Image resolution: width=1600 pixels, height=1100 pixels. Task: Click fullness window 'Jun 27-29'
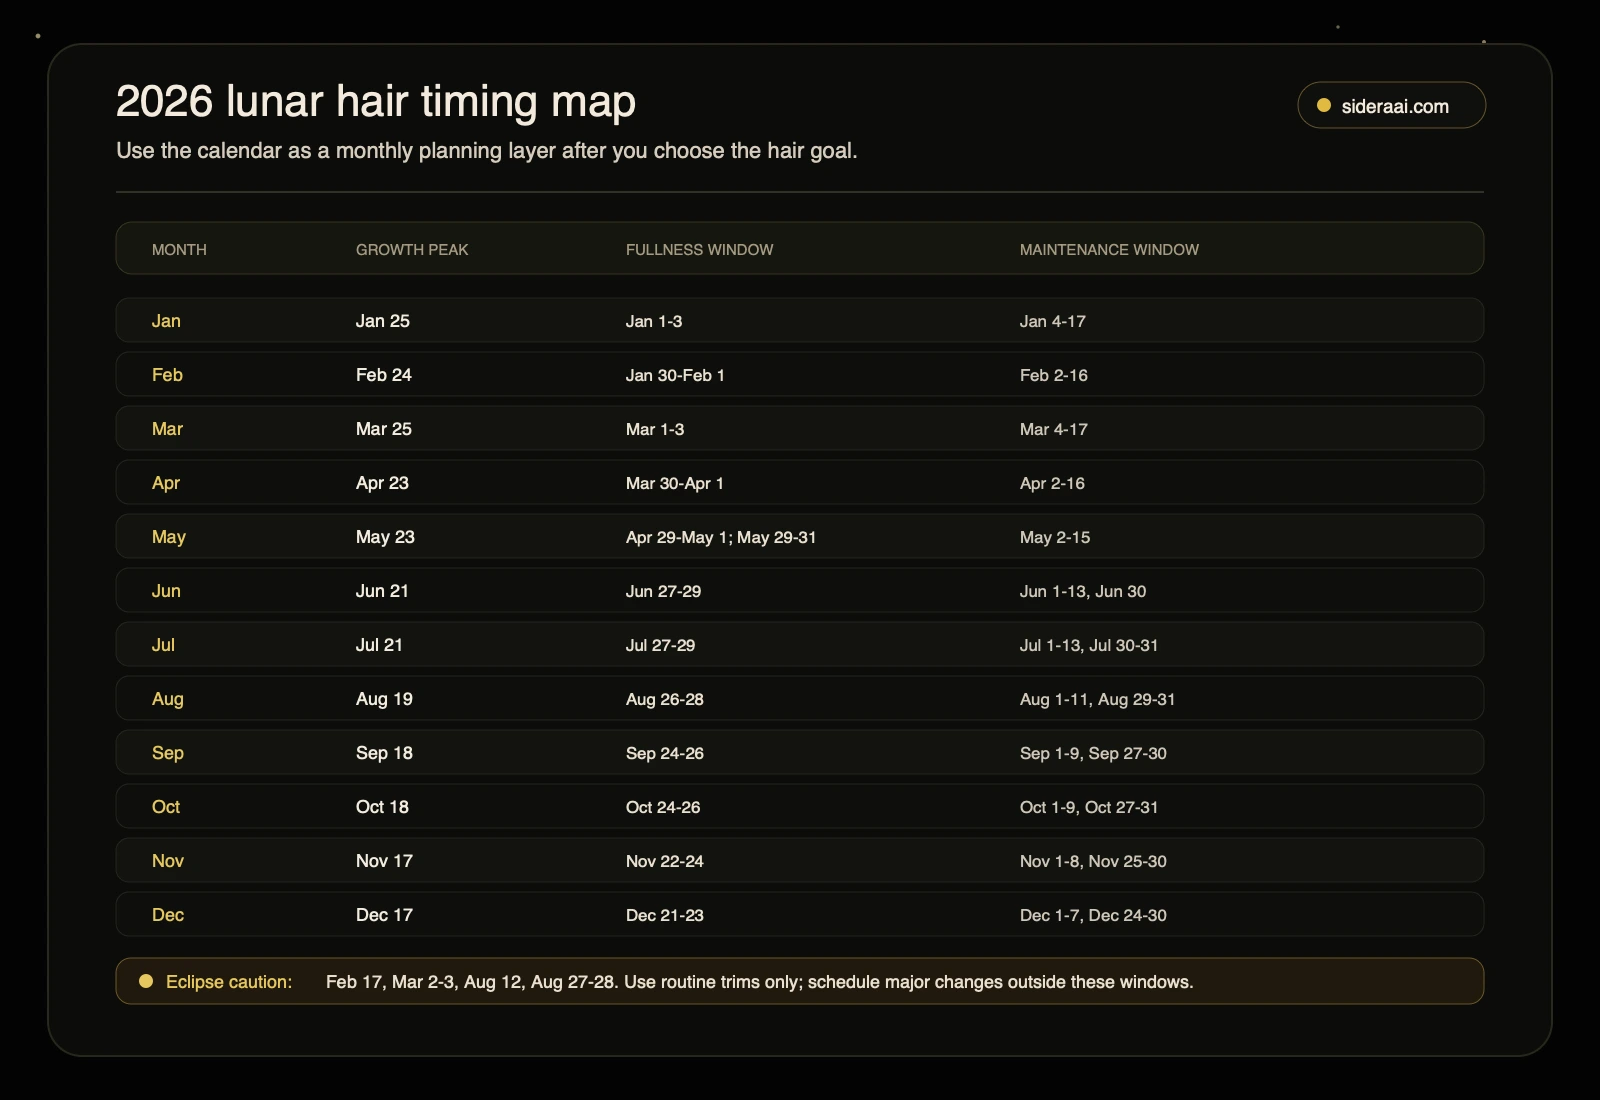tap(663, 591)
